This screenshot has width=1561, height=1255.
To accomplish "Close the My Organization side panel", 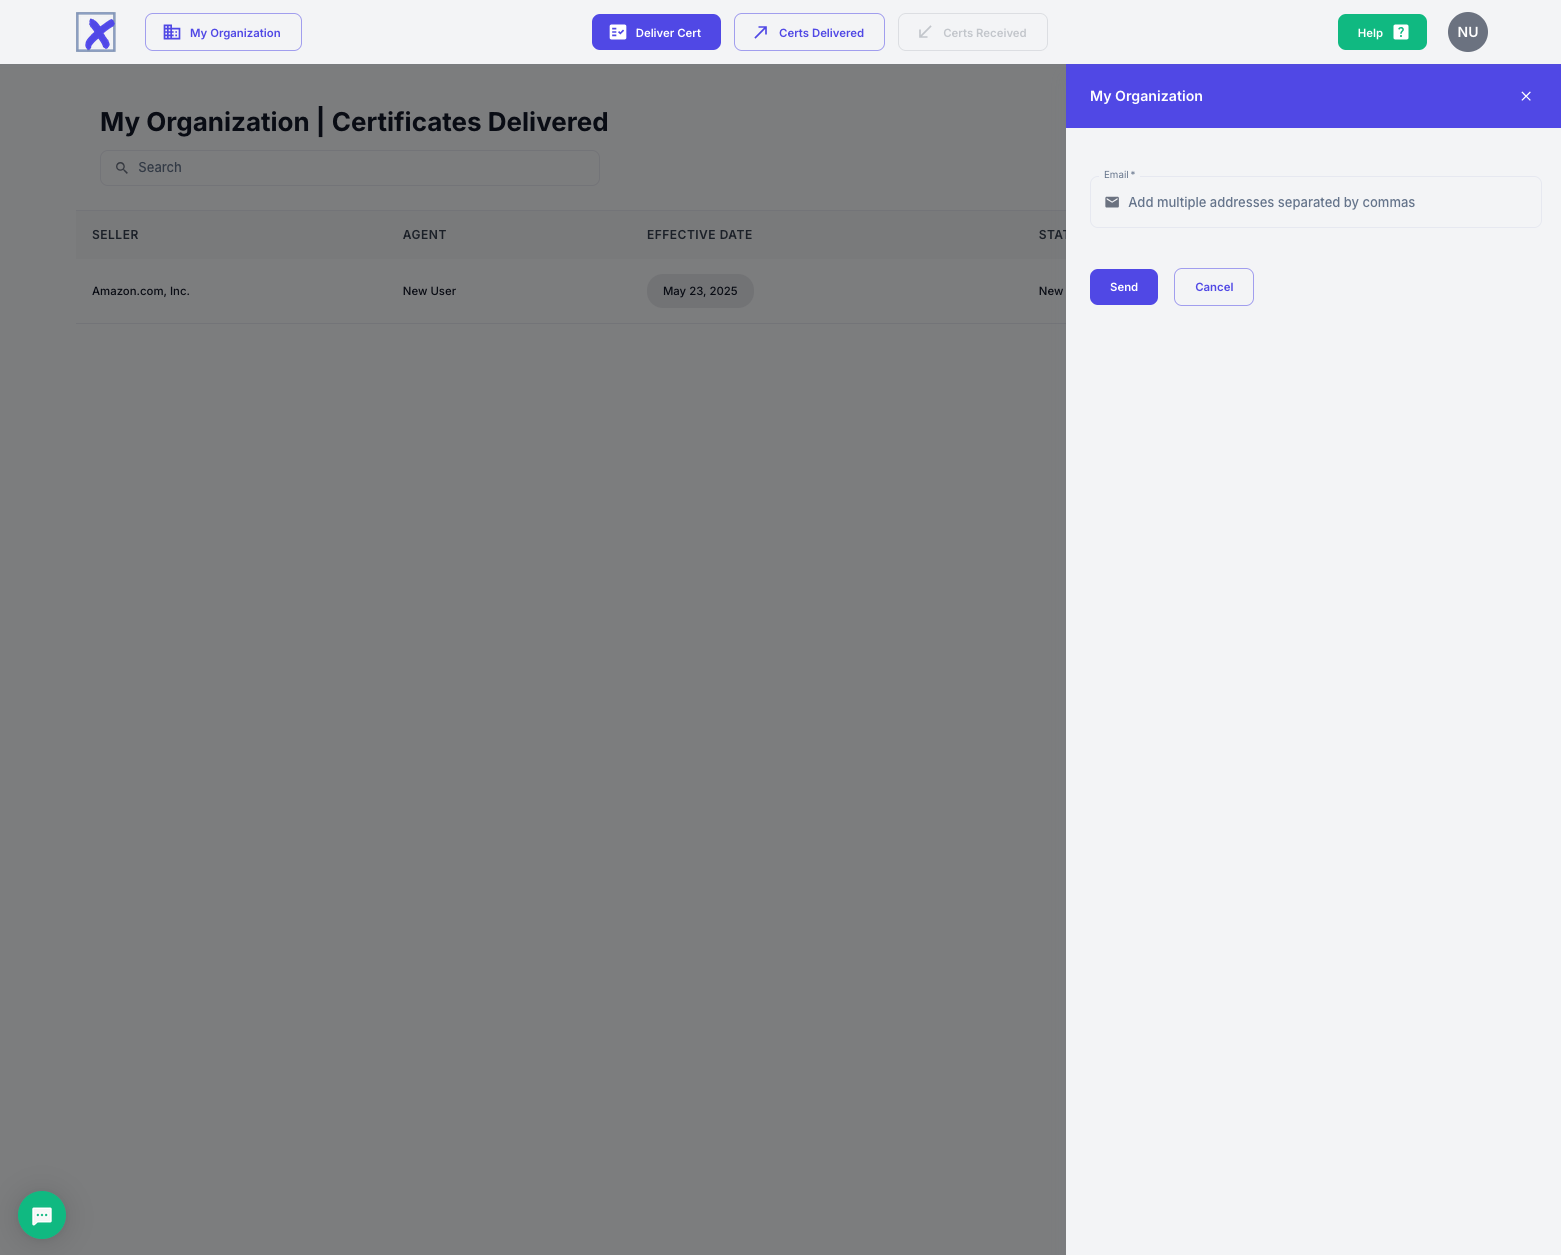I will [1525, 96].
